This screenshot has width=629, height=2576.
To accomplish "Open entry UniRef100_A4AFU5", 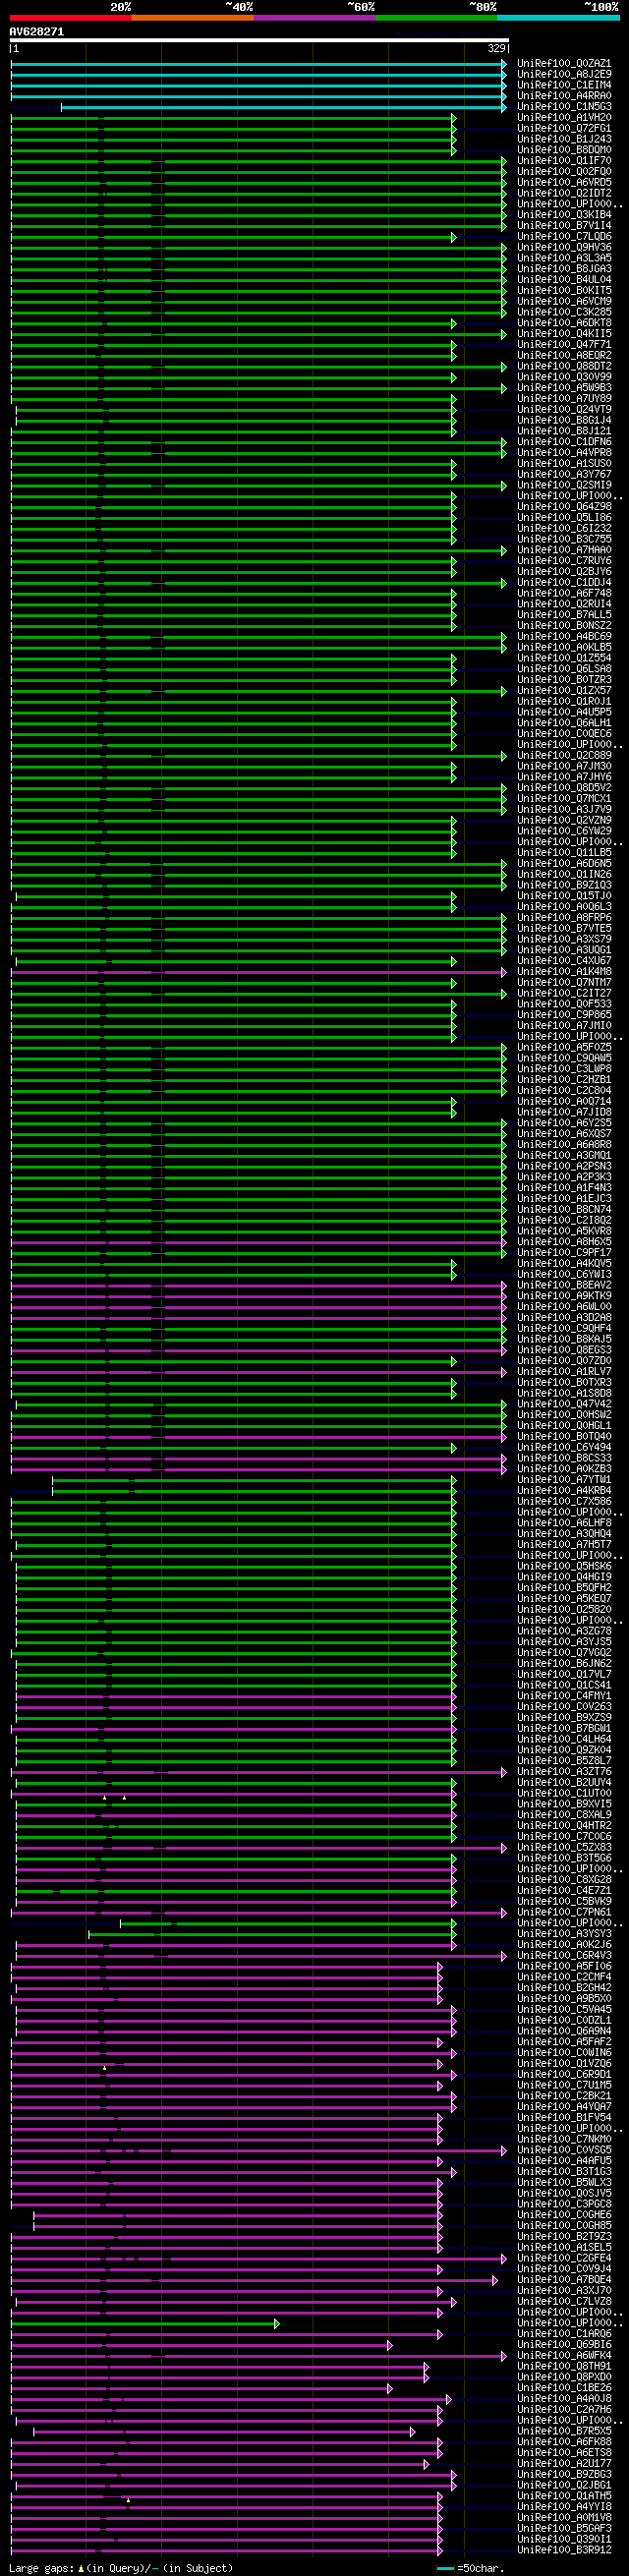I will pyautogui.click(x=564, y=2162).
